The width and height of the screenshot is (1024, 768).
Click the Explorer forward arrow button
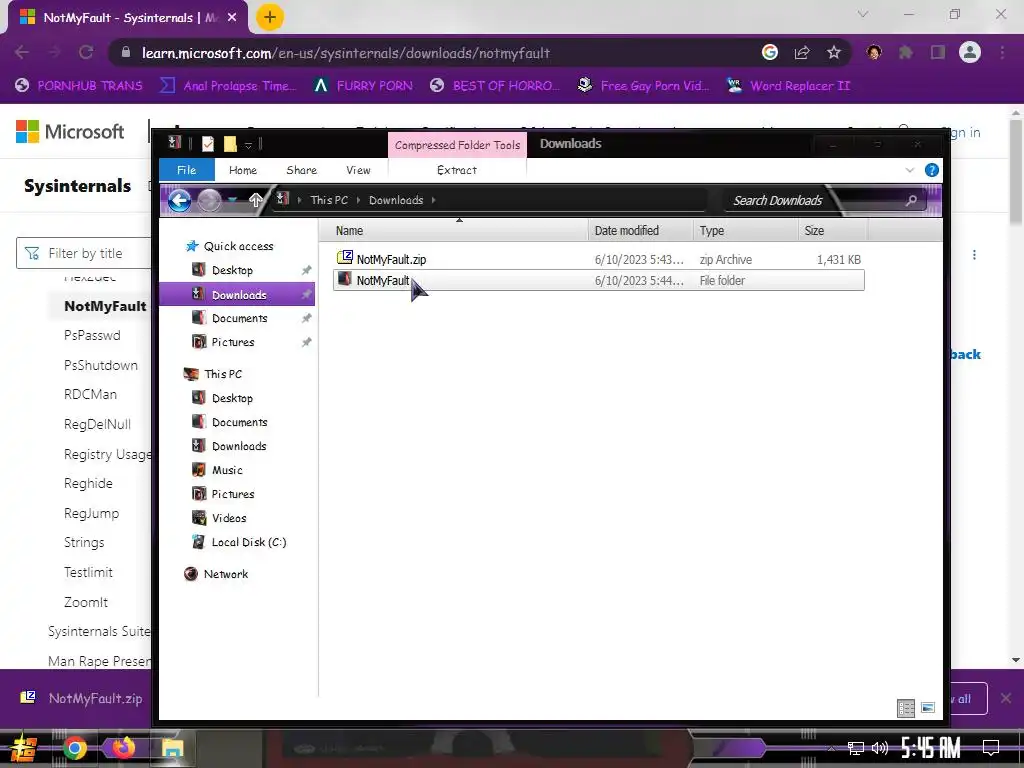(209, 200)
